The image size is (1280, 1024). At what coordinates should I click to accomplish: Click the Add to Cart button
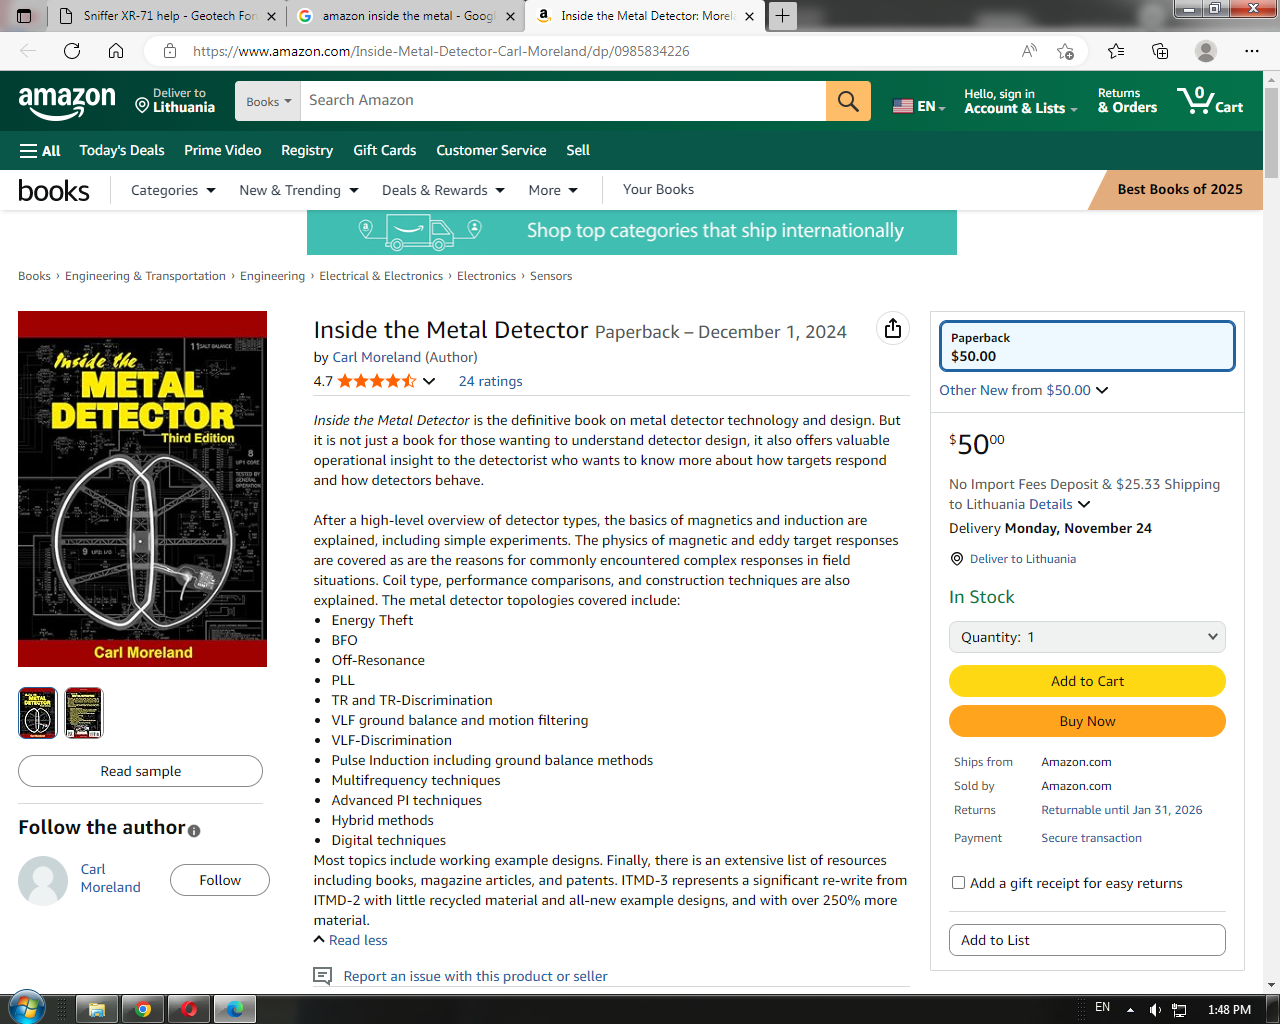click(1087, 681)
